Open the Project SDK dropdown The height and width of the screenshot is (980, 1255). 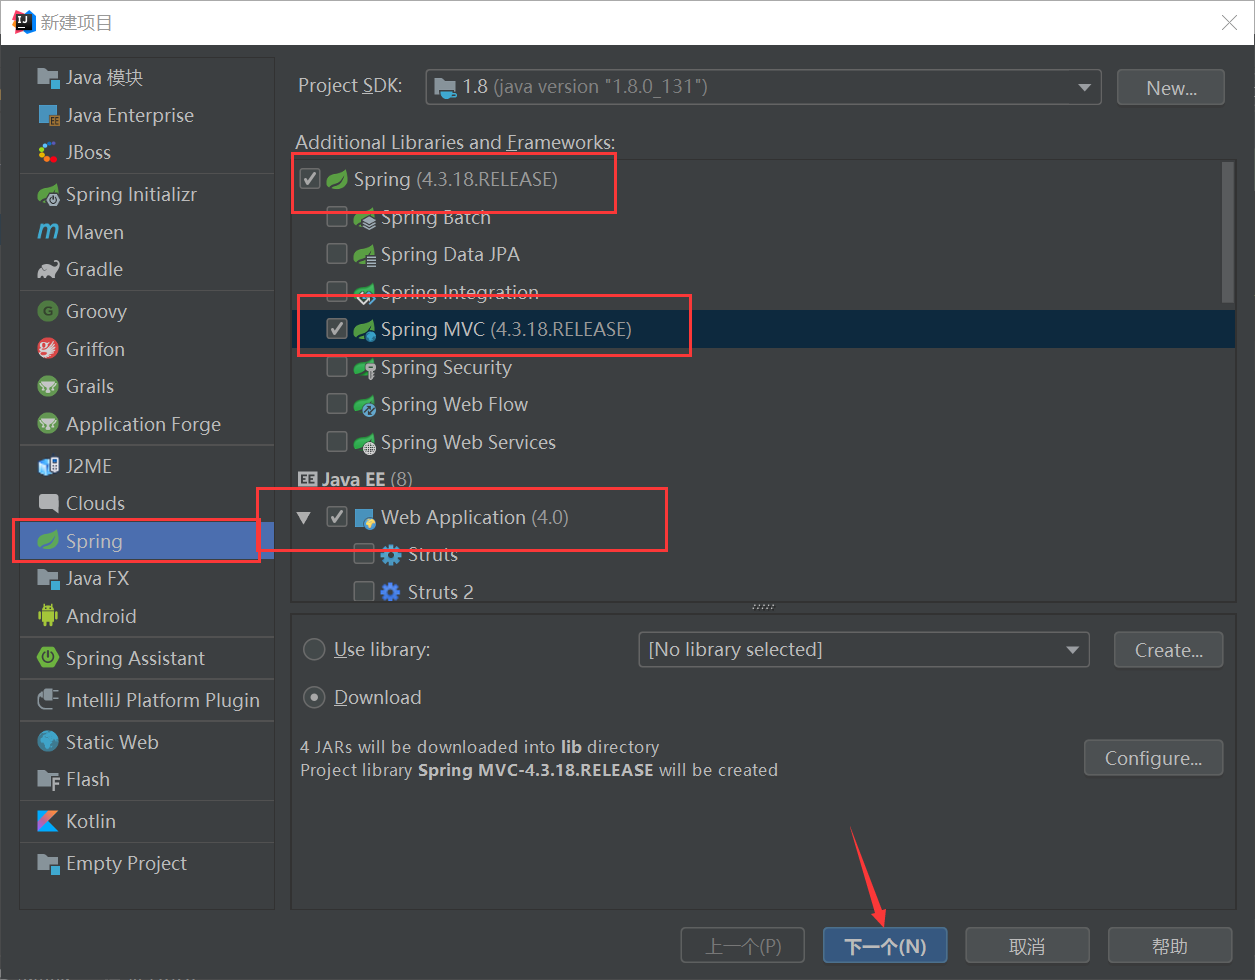pyautogui.click(x=763, y=87)
